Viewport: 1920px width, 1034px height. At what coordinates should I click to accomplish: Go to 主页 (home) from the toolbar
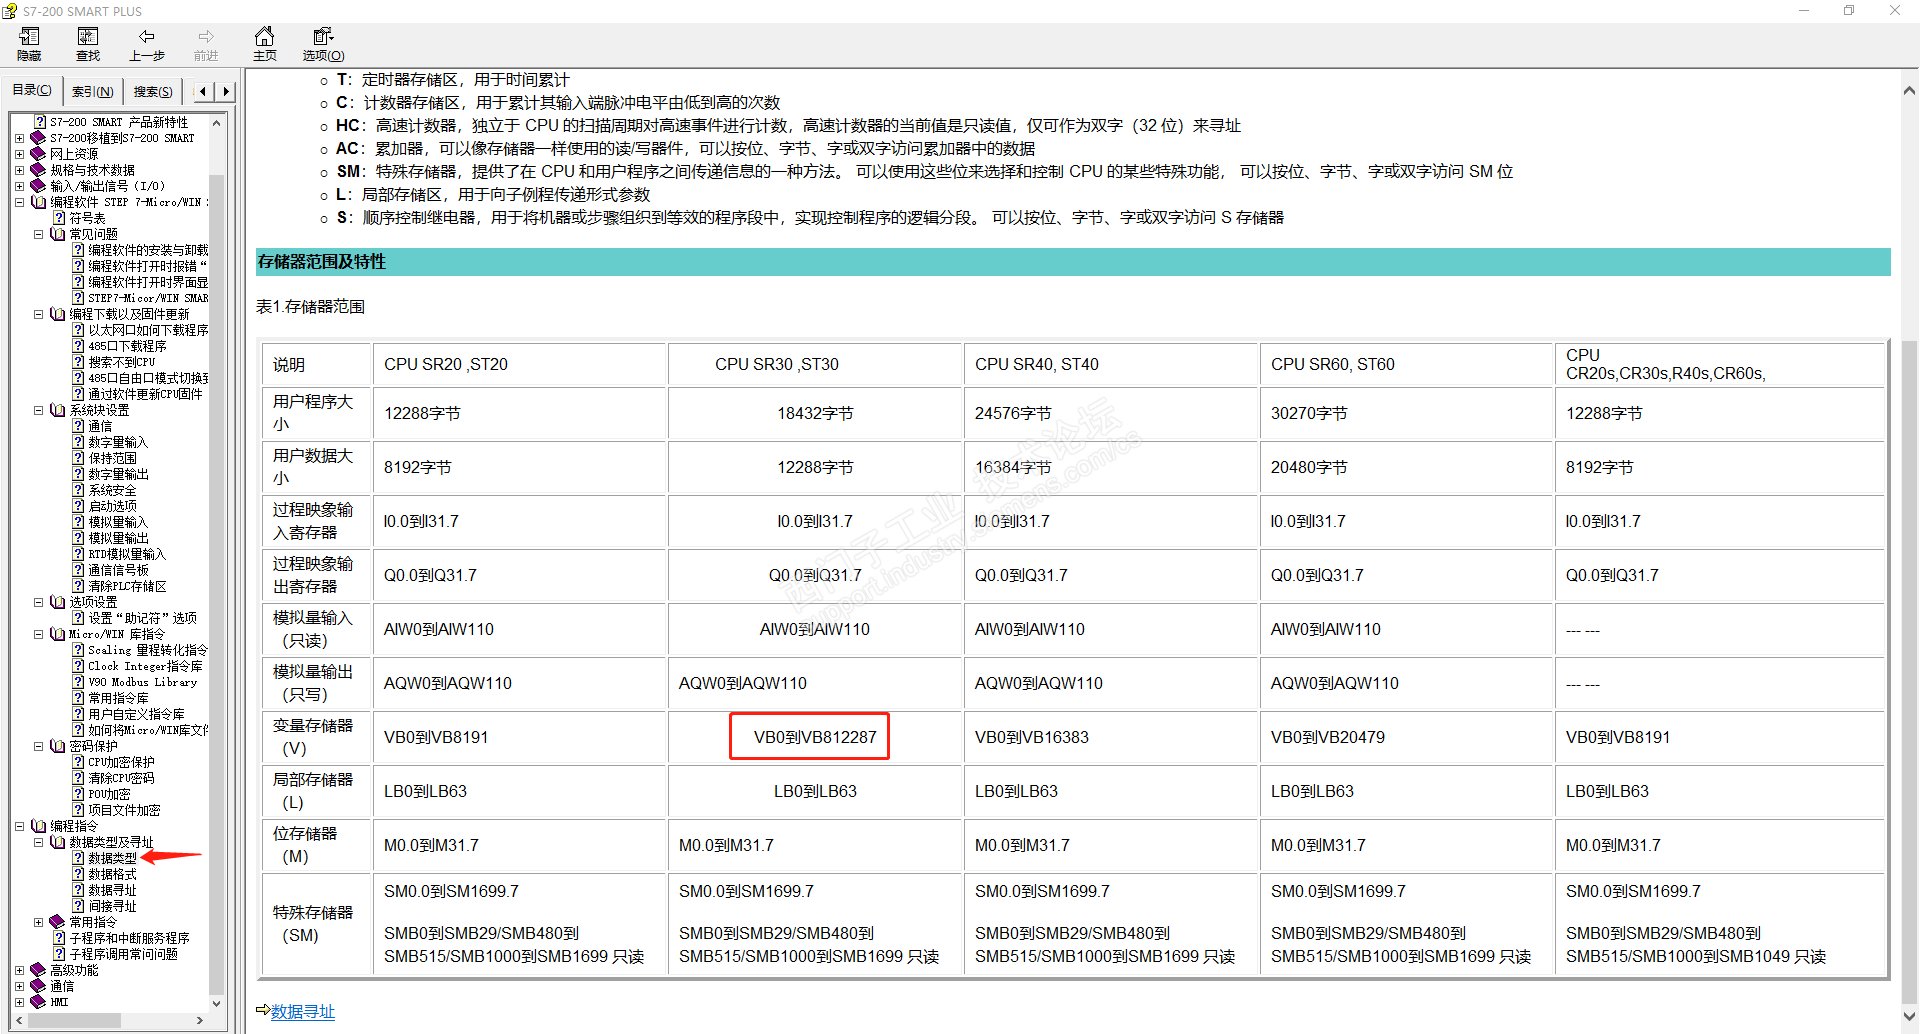tap(264, 37)
